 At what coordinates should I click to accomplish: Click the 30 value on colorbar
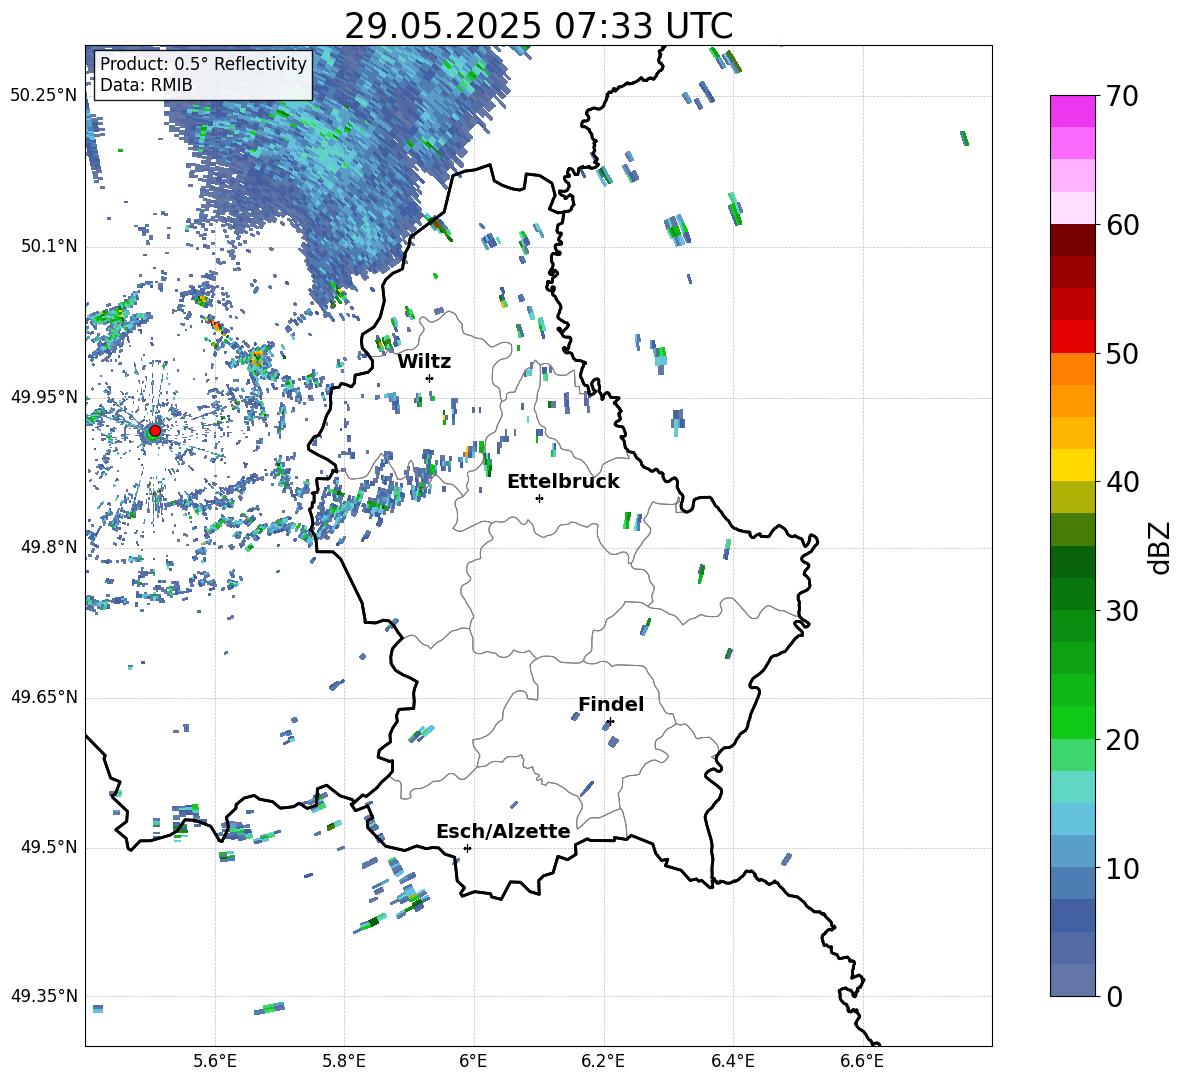point(1121,611)
